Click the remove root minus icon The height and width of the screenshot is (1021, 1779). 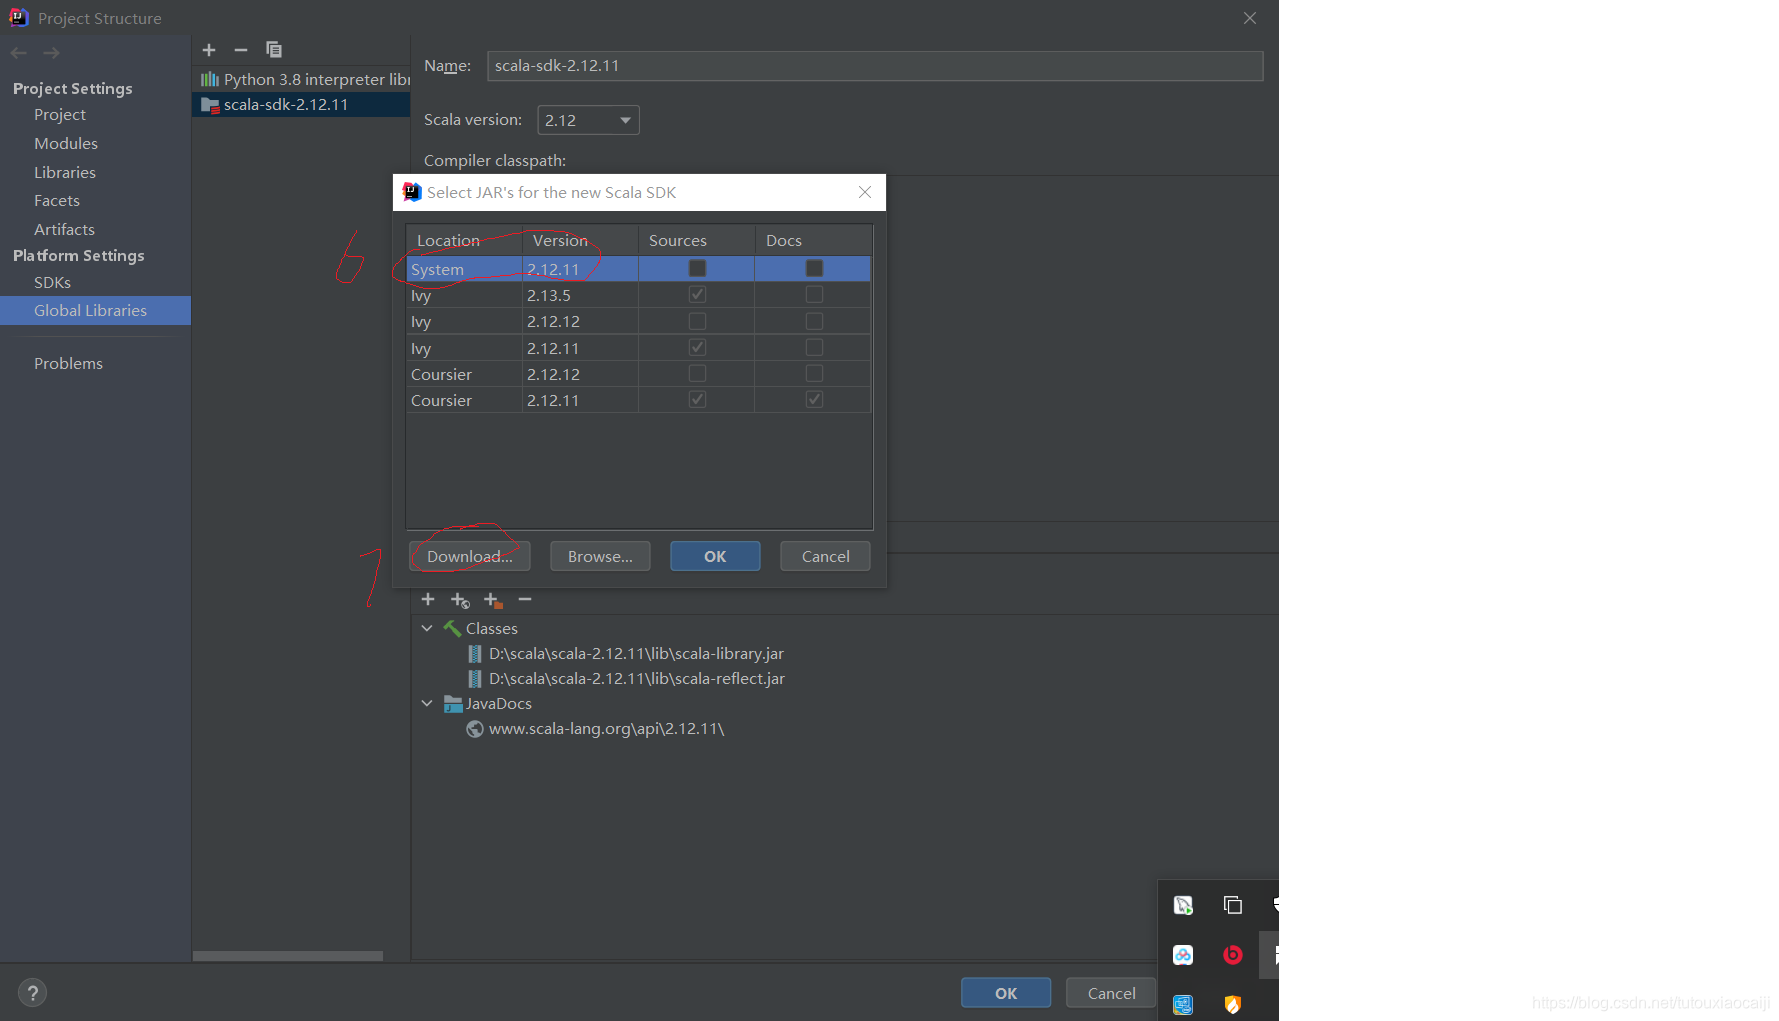point(525,599)
